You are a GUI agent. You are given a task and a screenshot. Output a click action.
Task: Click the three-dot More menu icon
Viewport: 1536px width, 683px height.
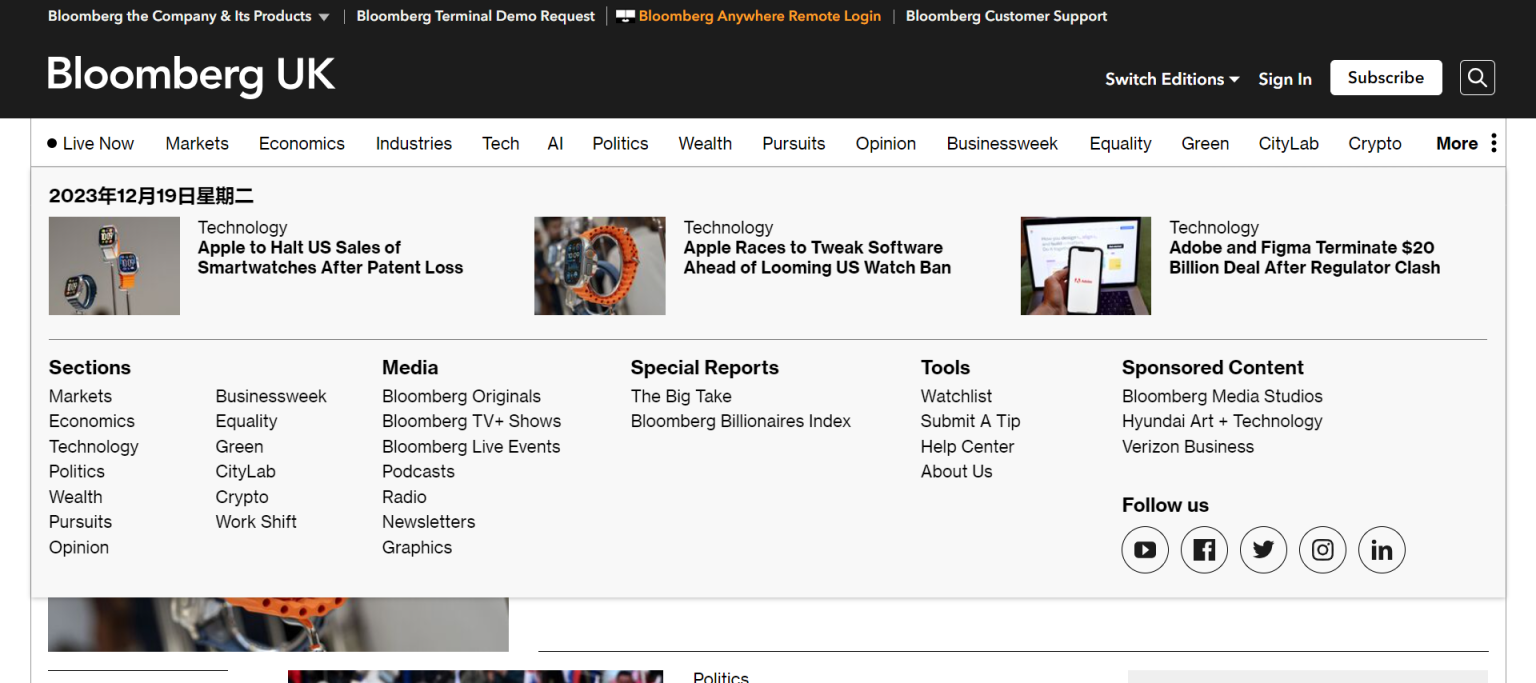(1493, 143)
